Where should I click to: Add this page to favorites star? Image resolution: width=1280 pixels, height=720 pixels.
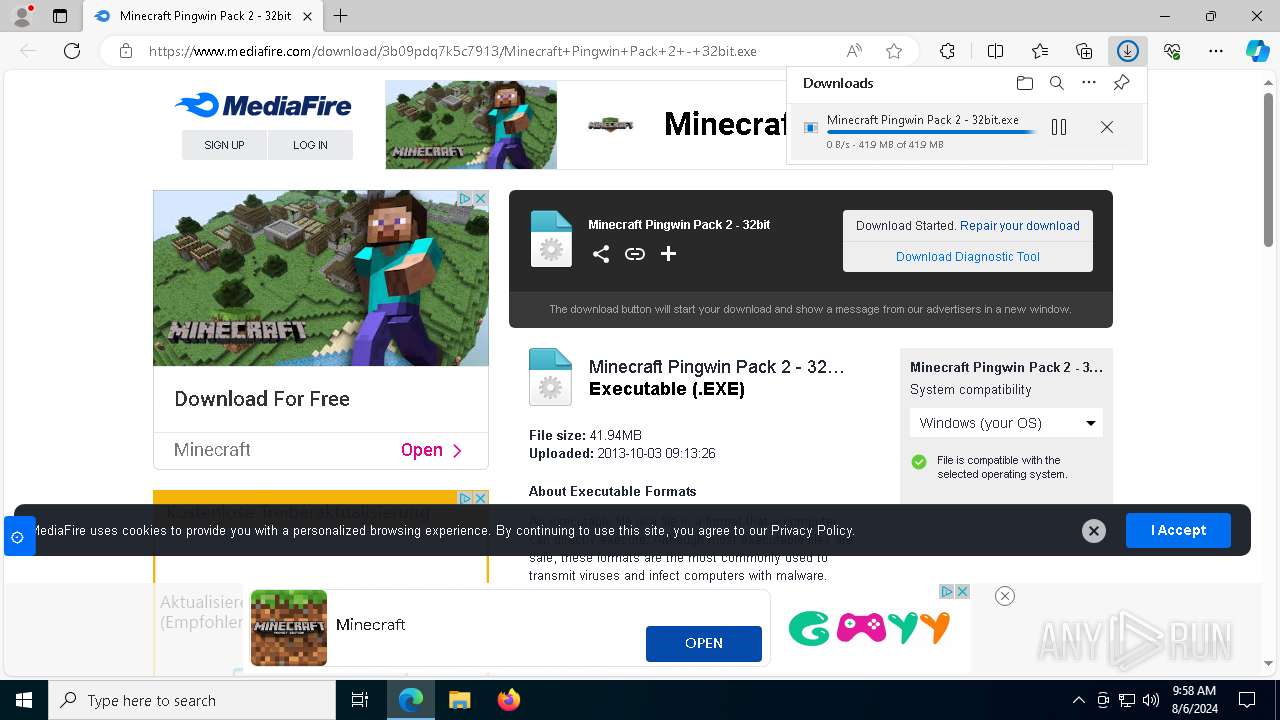(x=894, y=51)
